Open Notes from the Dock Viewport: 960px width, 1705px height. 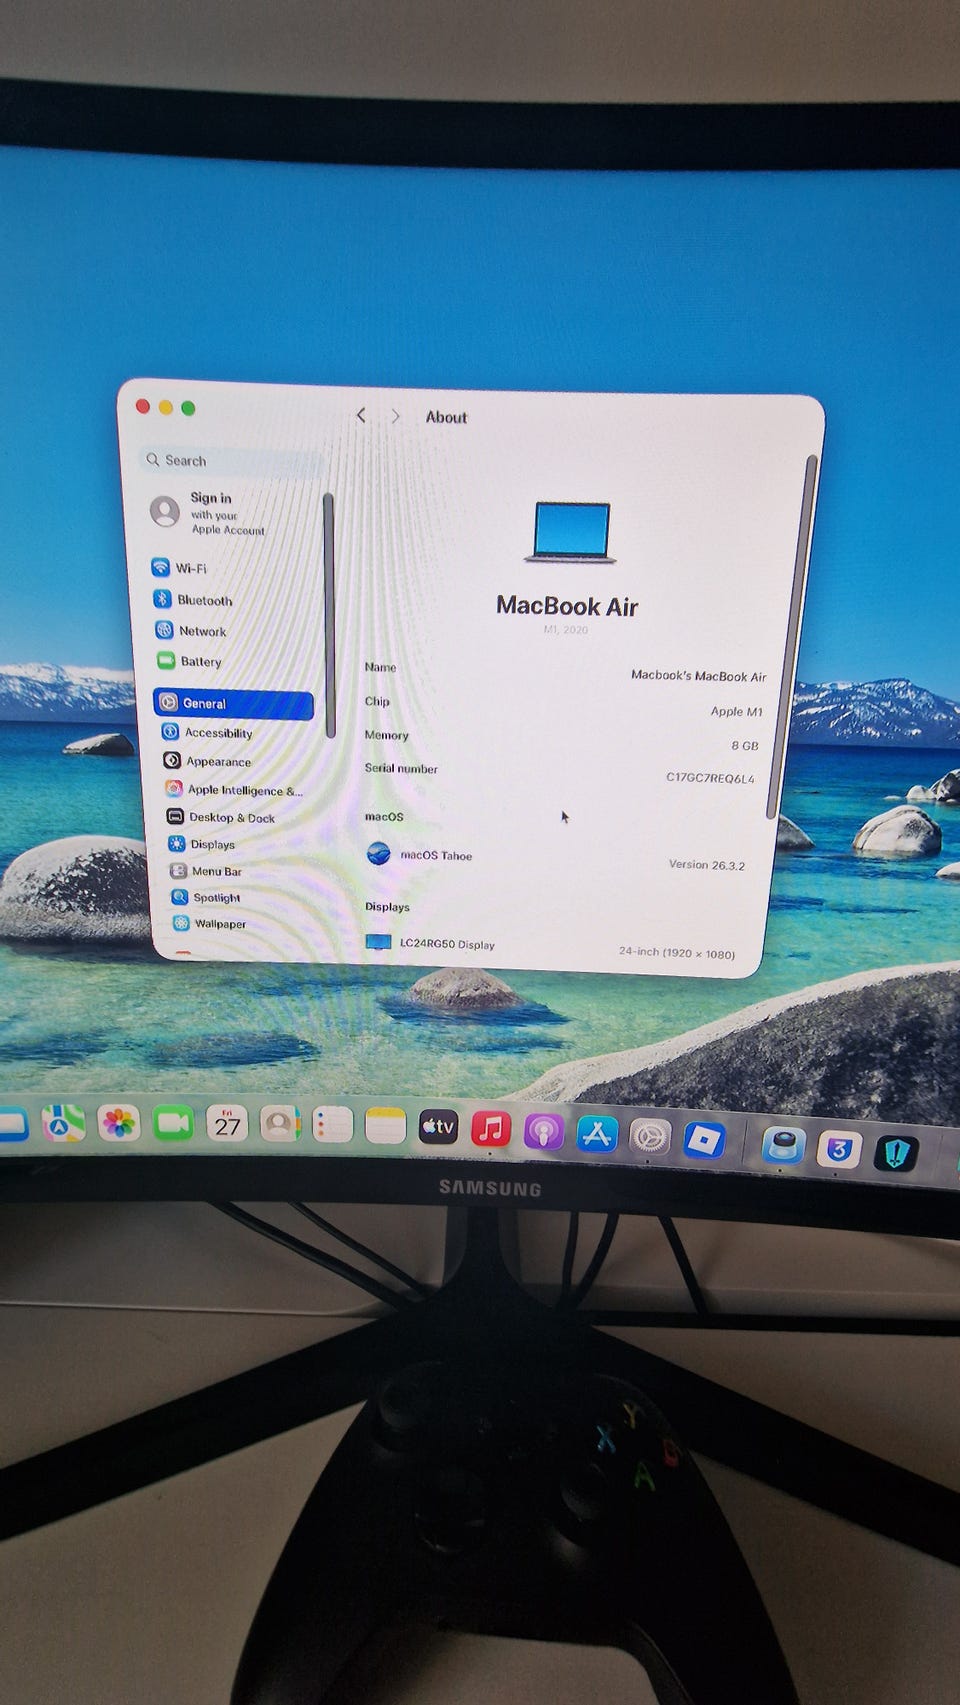point(385,1126)
